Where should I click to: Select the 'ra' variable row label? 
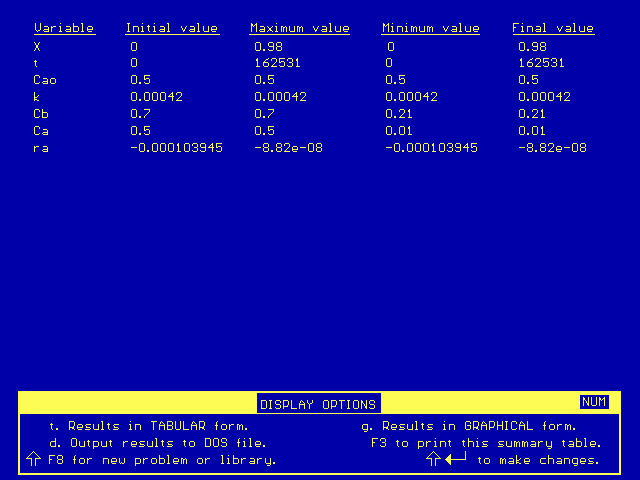pyautogui.click(x=40, y=148)
